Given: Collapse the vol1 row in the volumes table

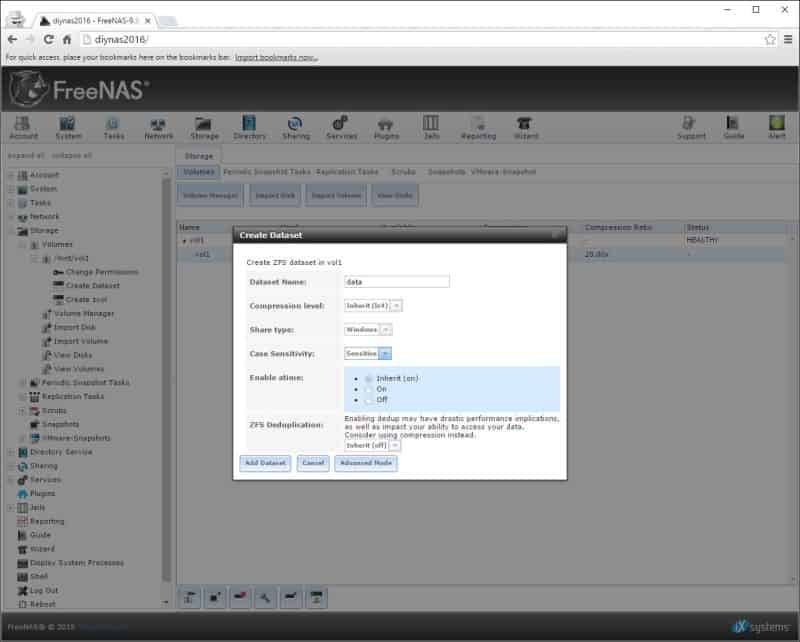Looking at the screenshot, I should pos(185,240).
